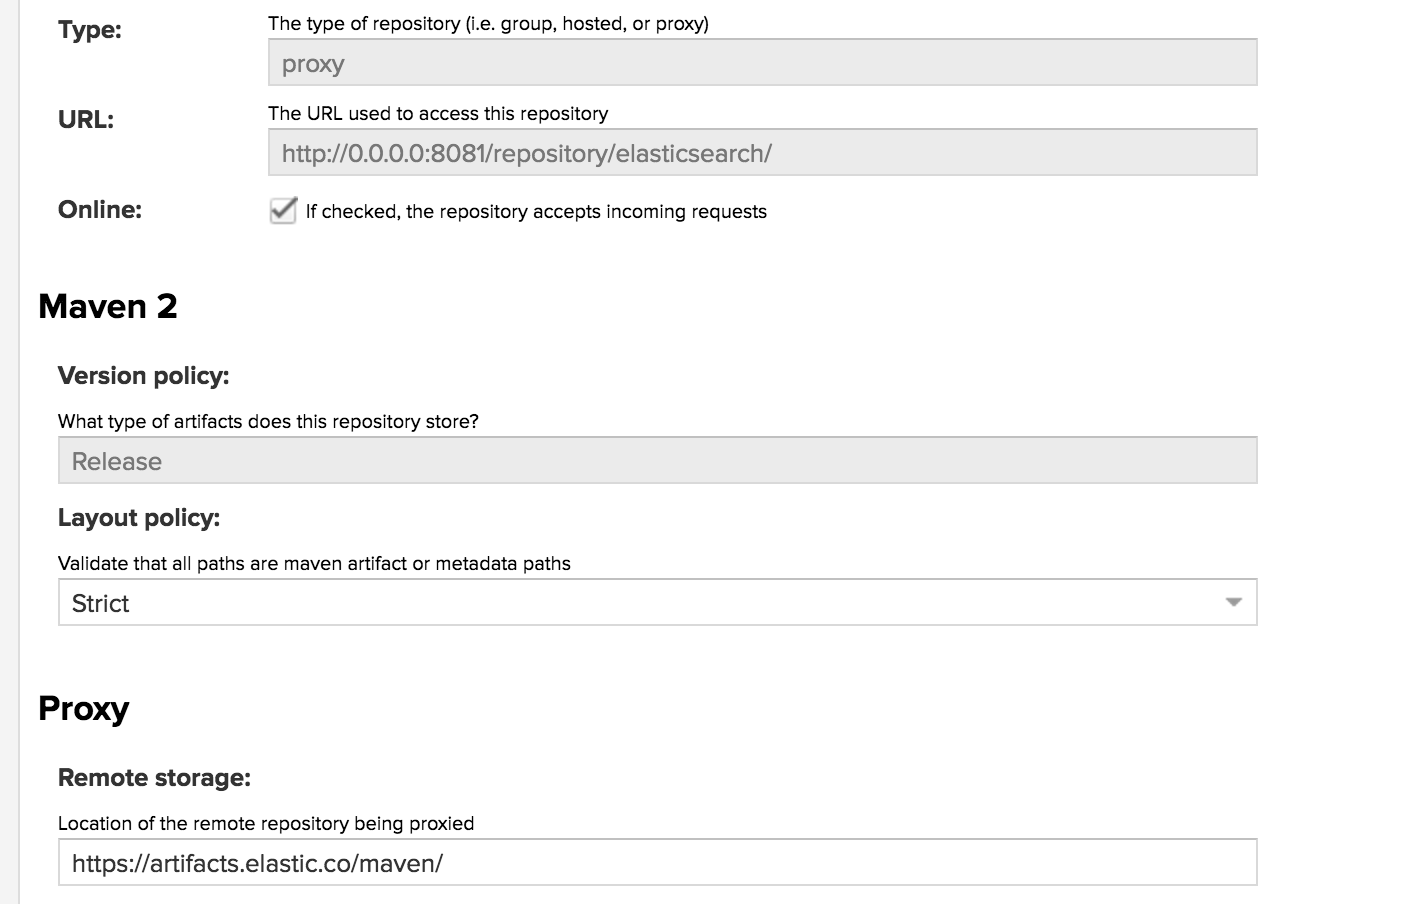The height and width of the screenshot is (904, 1412).
Task: Expand the layout validation combo box
Action: [x=657, y=602]
